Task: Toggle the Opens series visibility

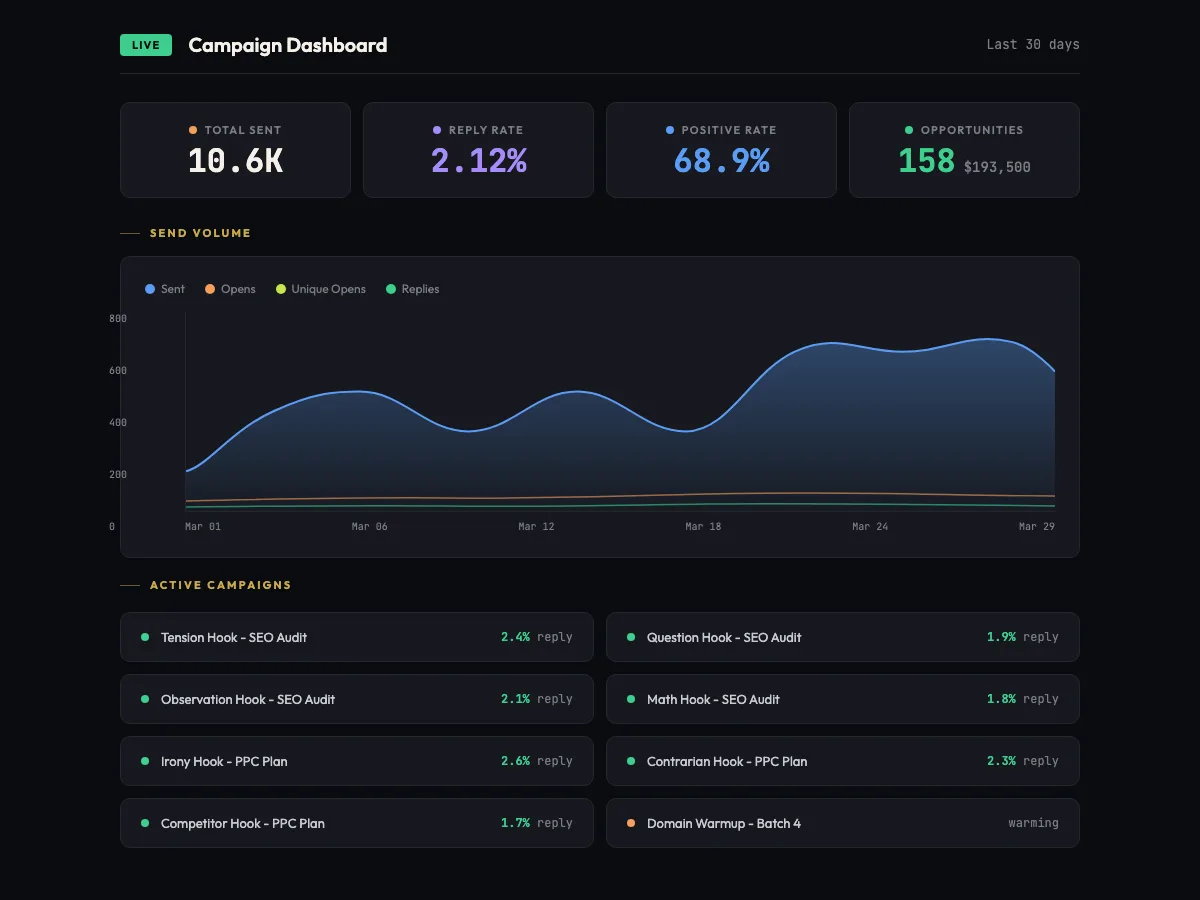Action: tap(229, 289)
